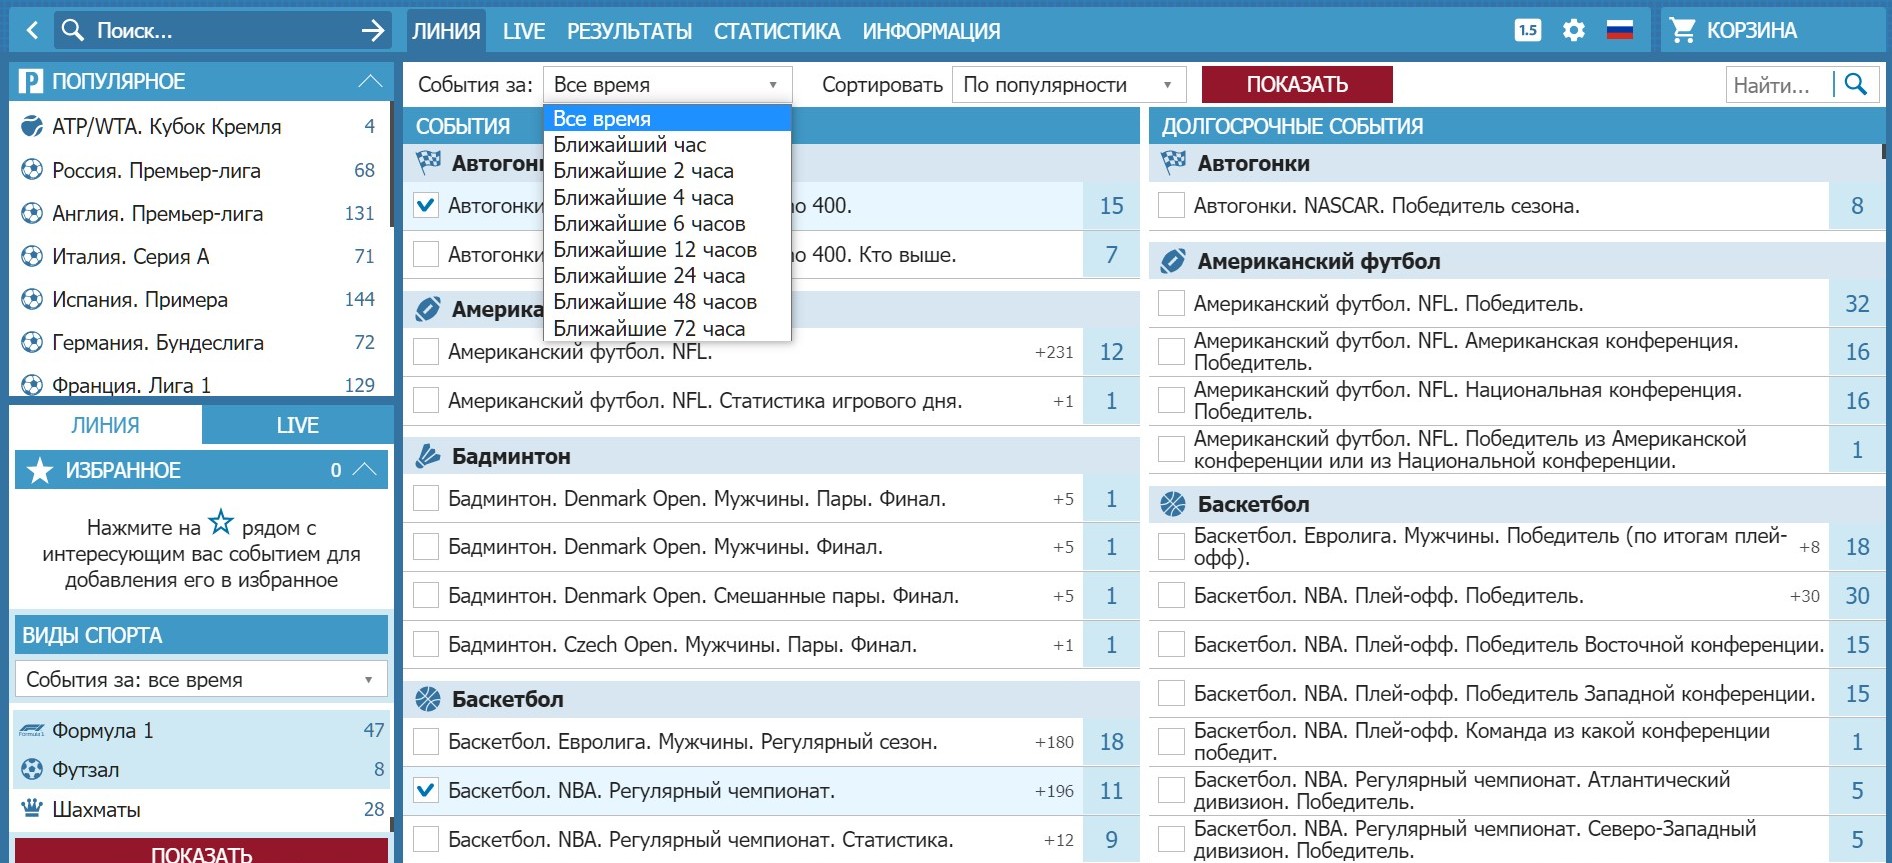Click the badminton shuttlecock icon

tap(428, 456)
